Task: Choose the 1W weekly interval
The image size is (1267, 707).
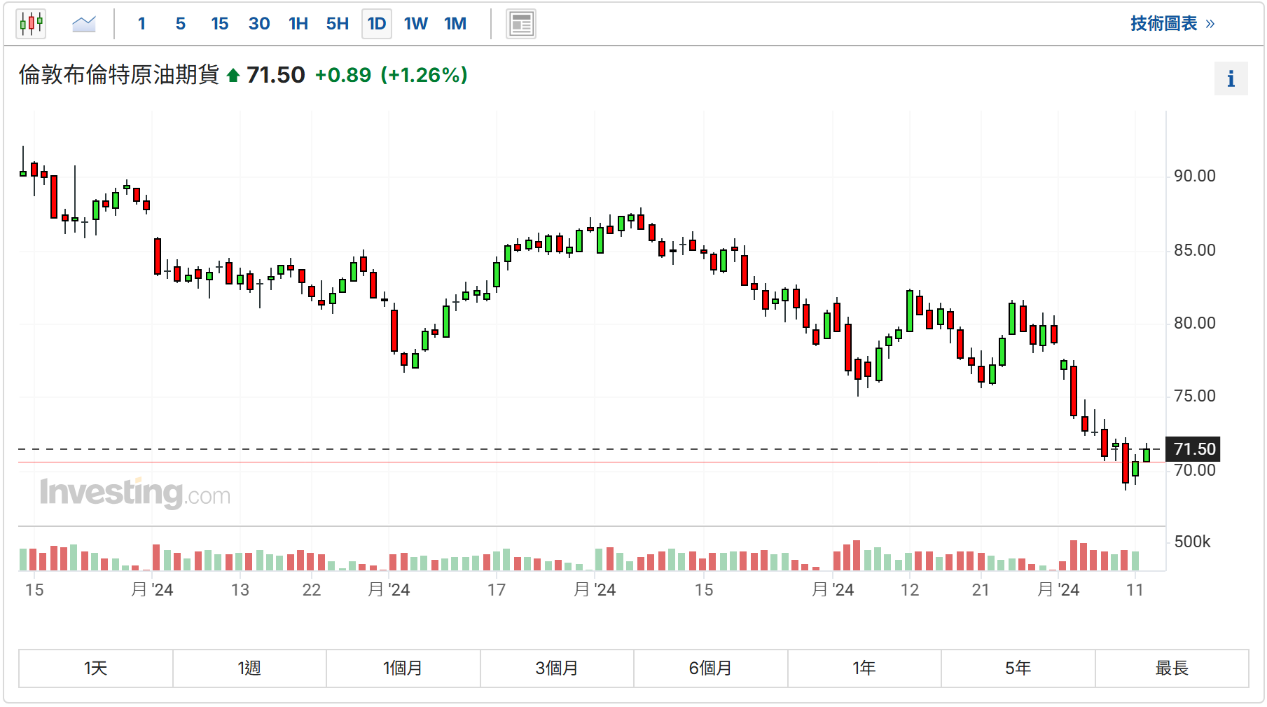Action: (x=416, y=23)
